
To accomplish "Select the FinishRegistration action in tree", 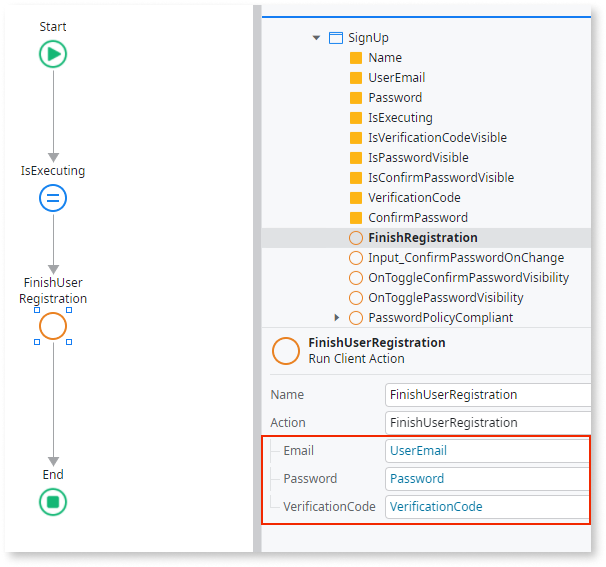I will (x=422, y=238).
